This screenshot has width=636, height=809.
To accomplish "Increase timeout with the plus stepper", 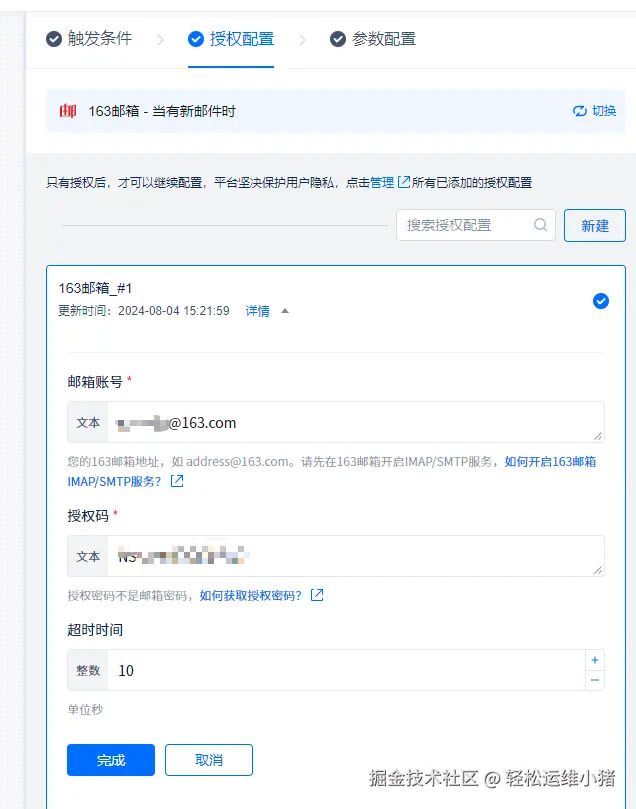I will pyautogui.click(x=595, y=660).
